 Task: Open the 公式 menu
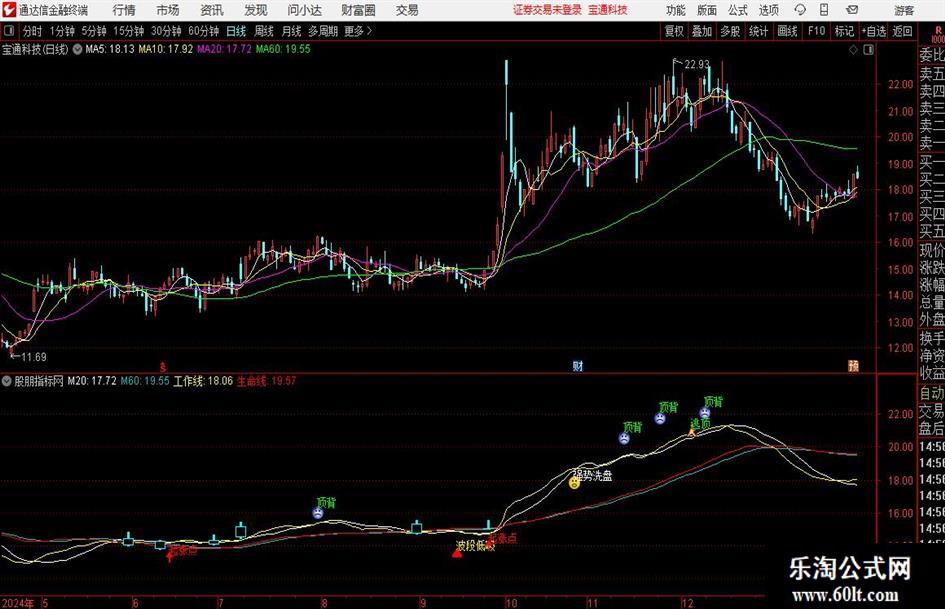[x=737, y=10]
